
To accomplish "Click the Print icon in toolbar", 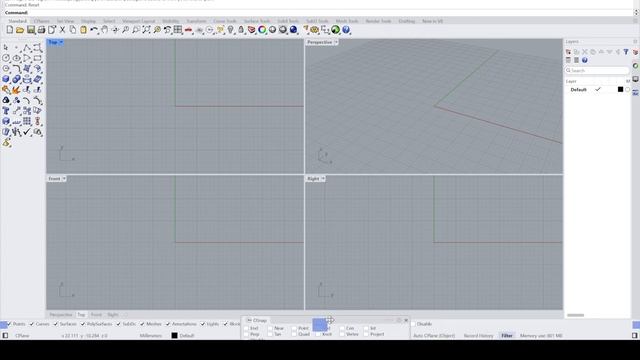I will point(41,30).
